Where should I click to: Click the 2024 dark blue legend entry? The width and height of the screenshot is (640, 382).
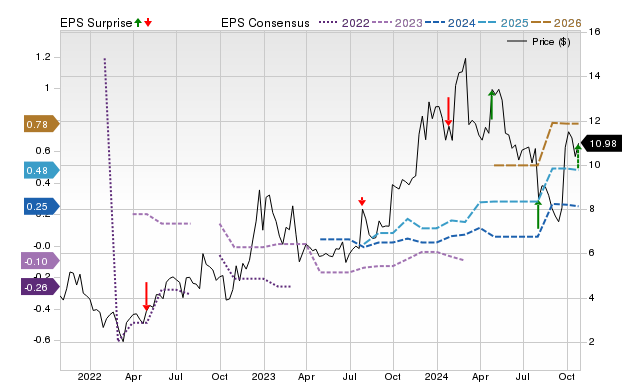[450, 23]
